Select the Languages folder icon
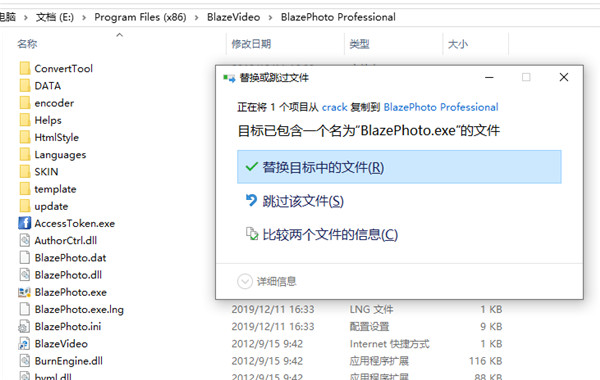600x380 pixels. coord(24,155)
